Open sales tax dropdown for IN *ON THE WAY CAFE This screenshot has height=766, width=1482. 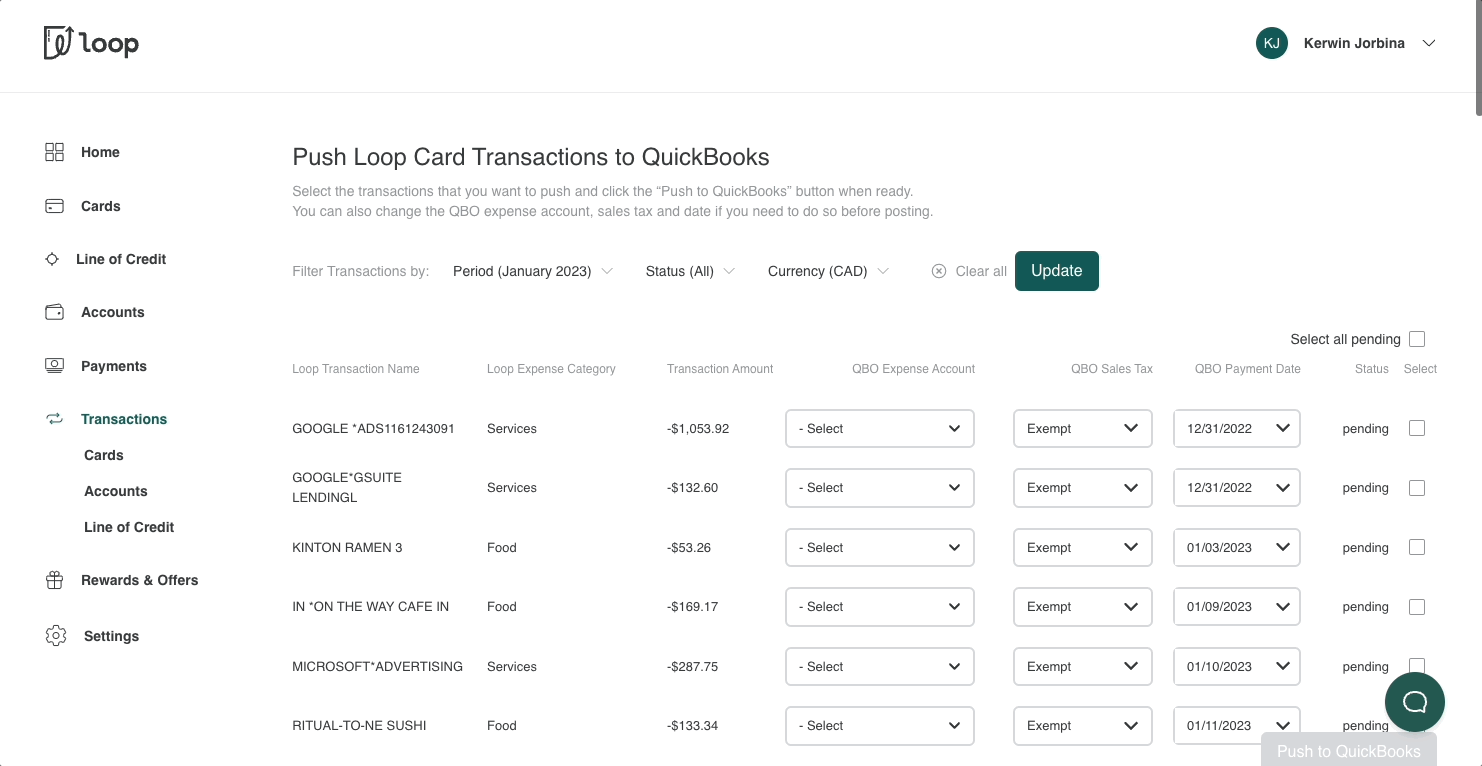click(1083, 607)
